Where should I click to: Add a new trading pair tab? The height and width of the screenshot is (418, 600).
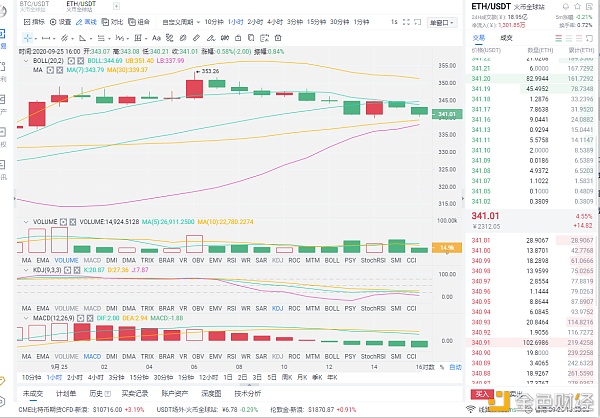click(x=116, y=6)
